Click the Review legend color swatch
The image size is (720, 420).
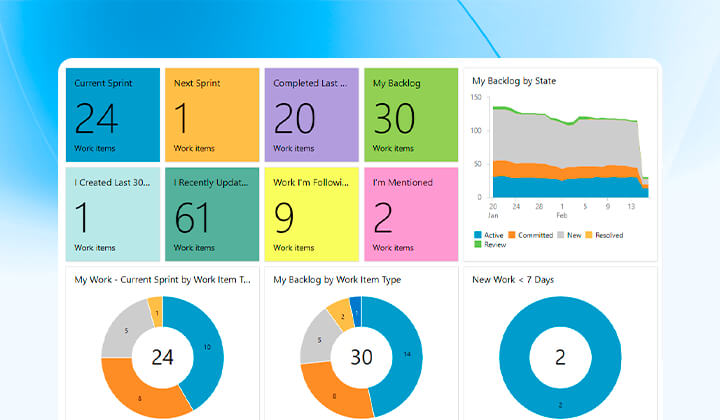click(x=478, y=245)
